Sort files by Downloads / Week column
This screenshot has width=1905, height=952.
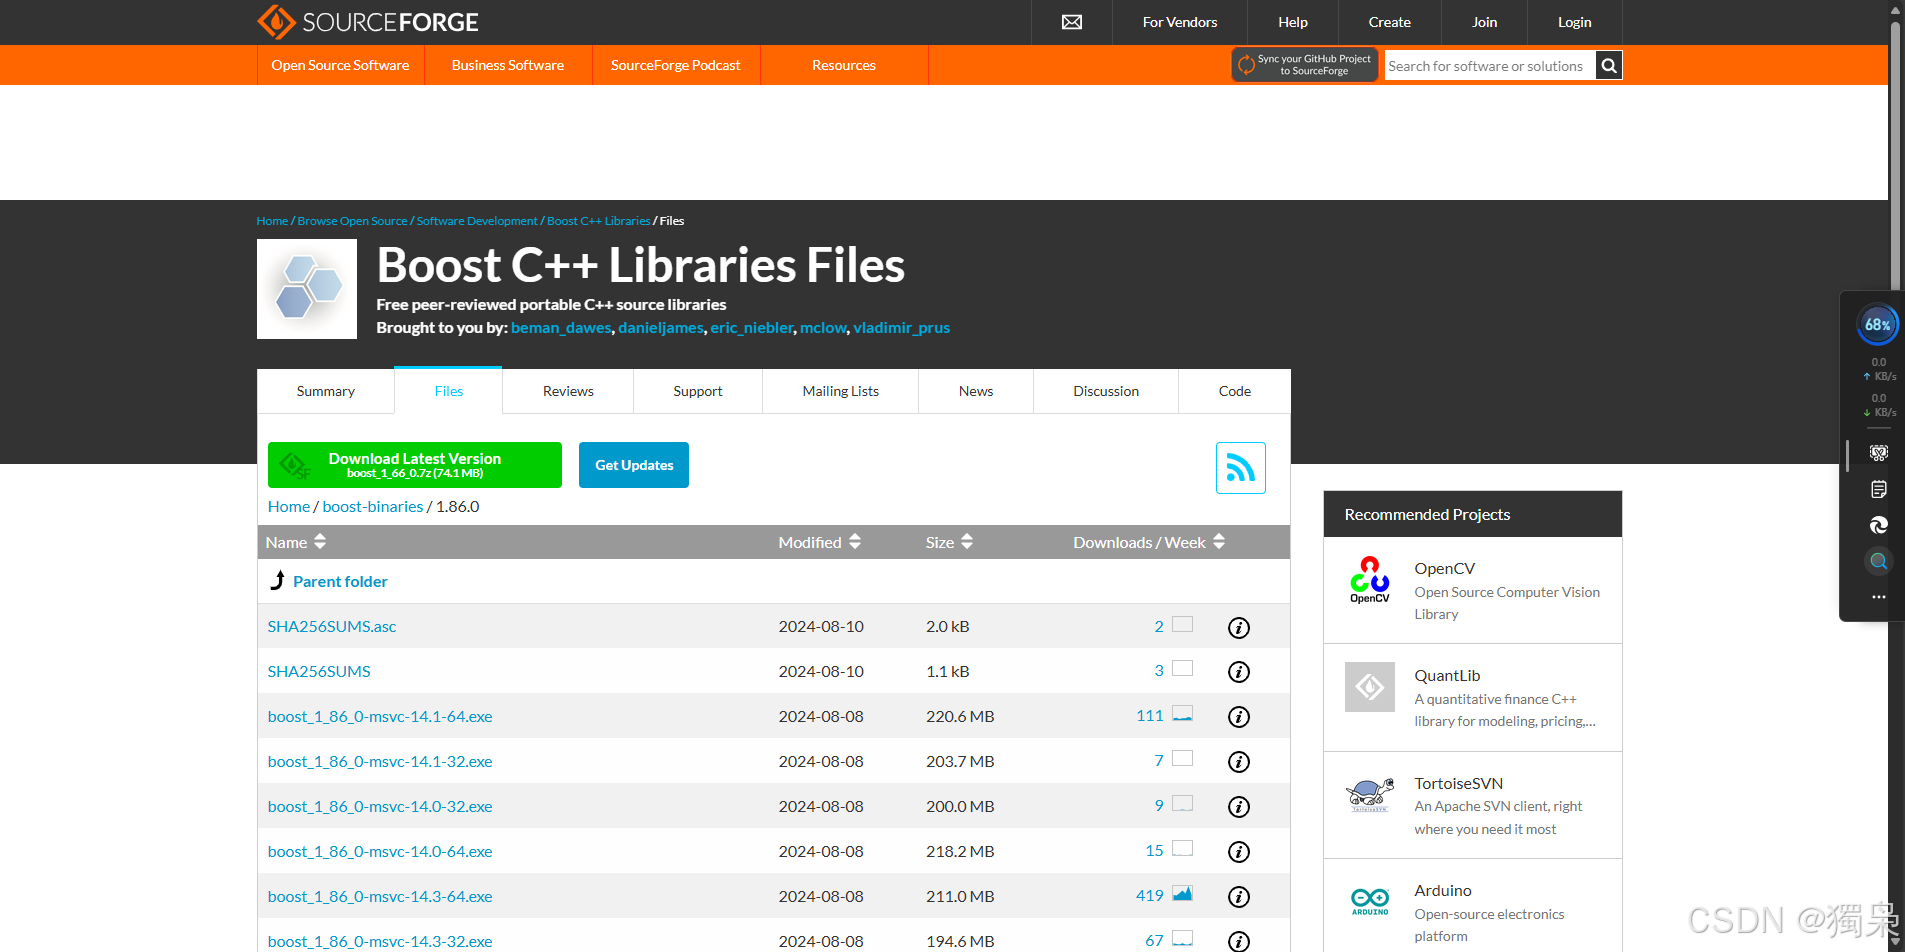point(1149,542)
